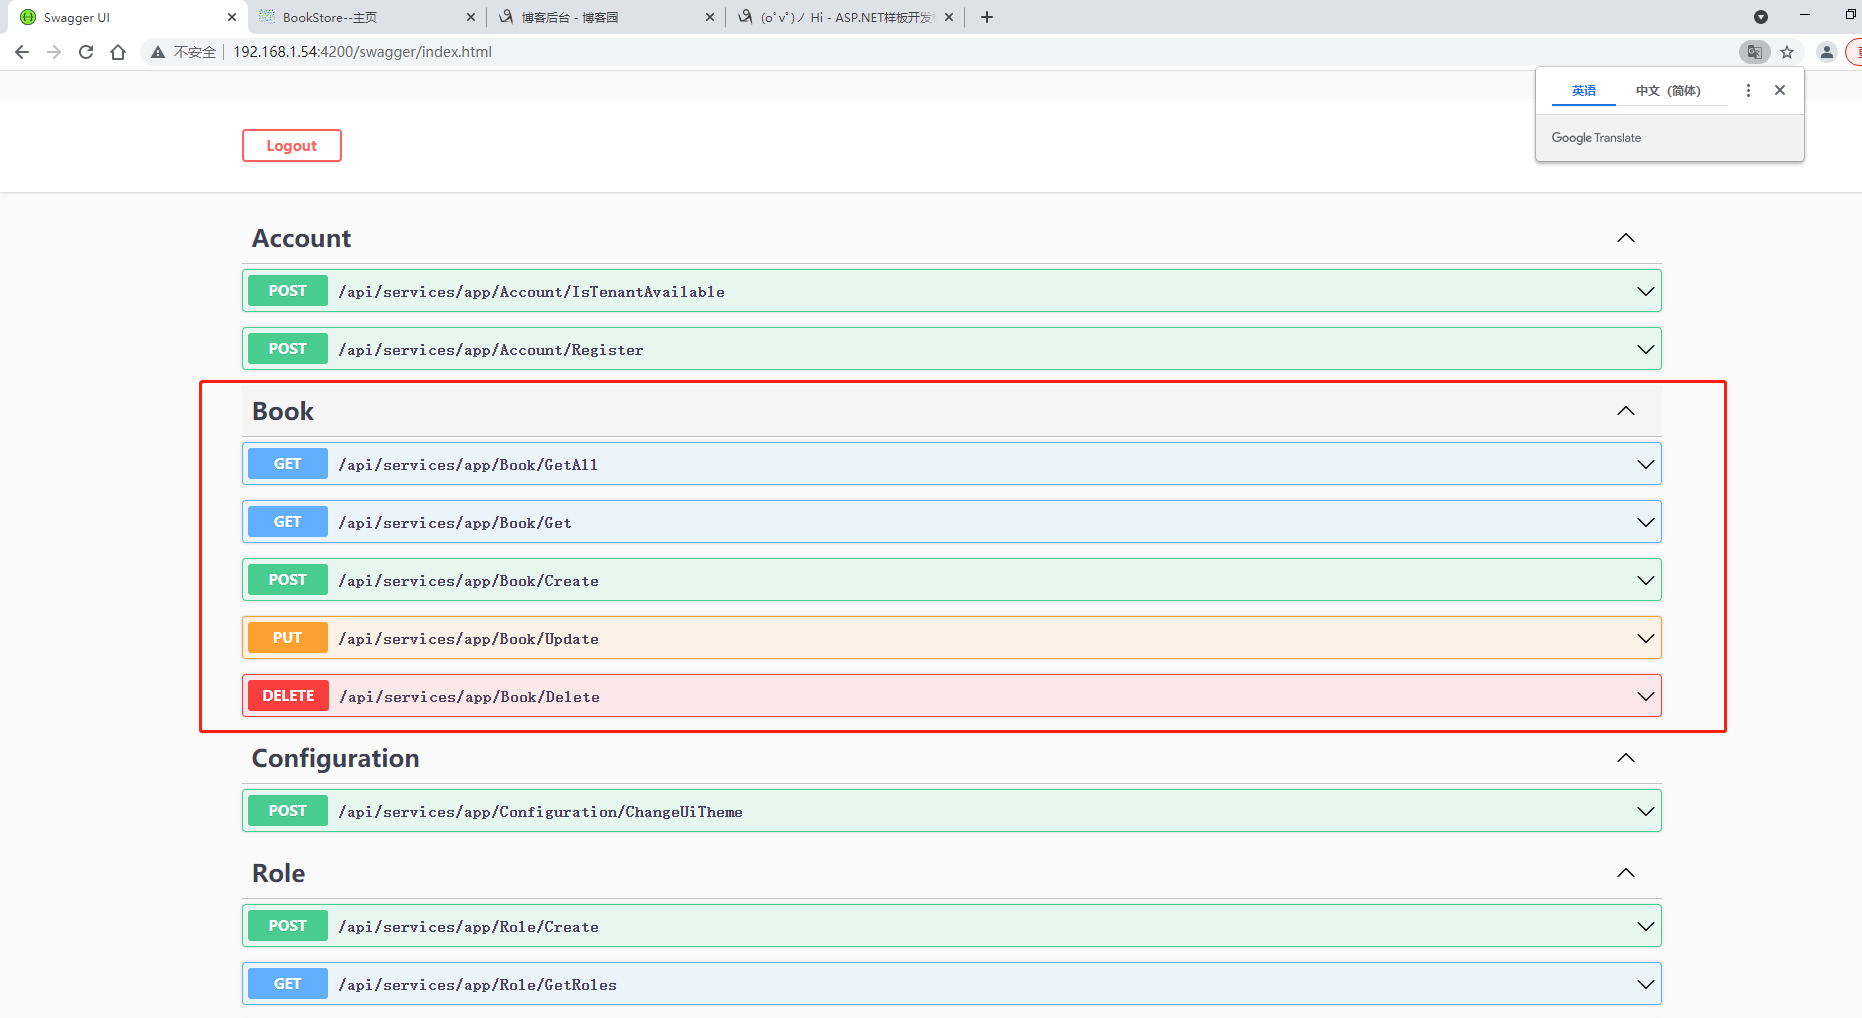Open the browser profile avatar

click(1826, 52)
